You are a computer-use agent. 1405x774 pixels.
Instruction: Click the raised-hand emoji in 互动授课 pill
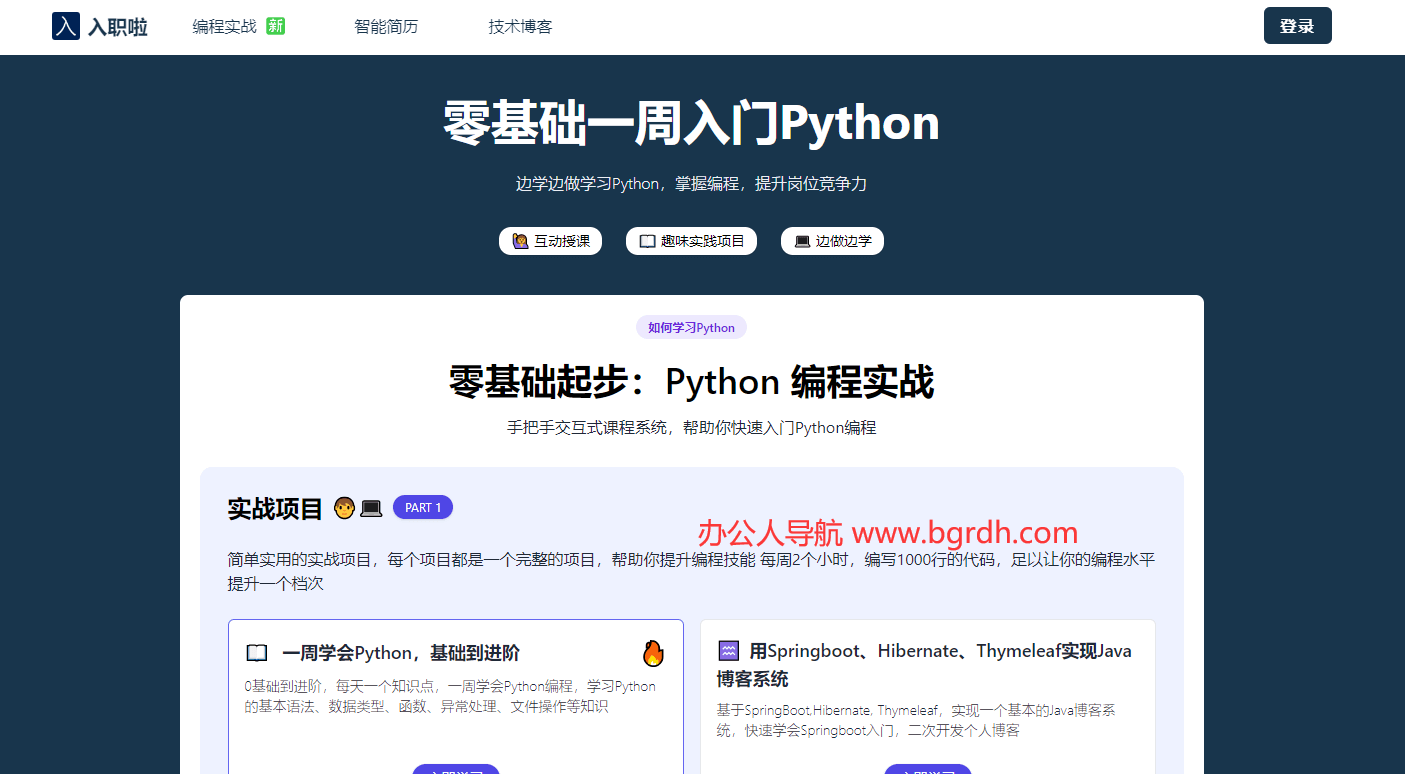520,241
